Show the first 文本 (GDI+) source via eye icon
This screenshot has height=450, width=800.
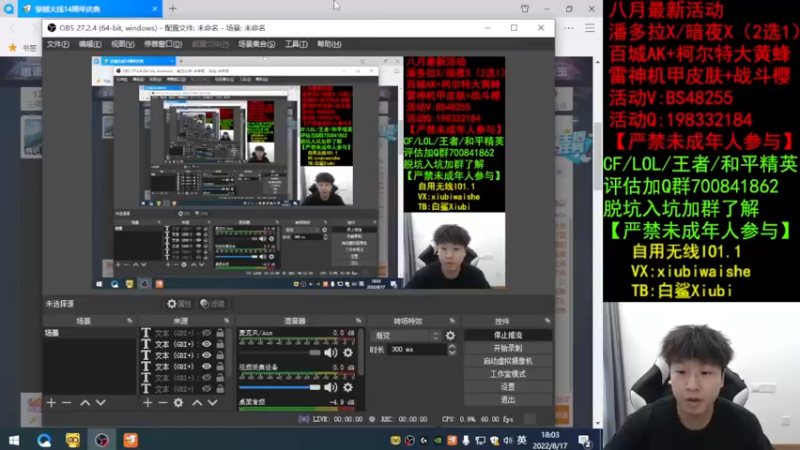pos(206,333)
